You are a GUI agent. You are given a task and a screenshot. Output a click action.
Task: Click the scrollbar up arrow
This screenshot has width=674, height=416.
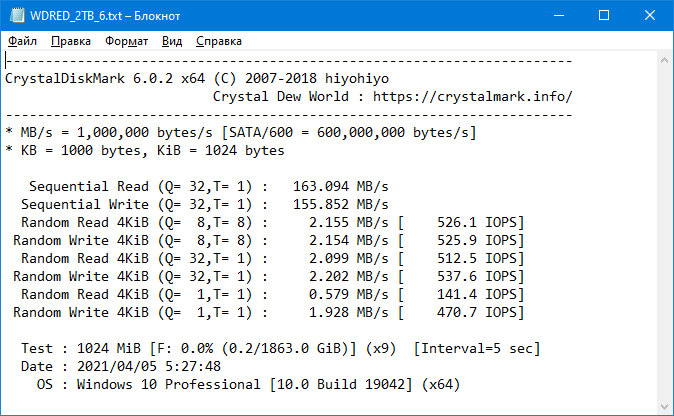[x=664, y=61]
